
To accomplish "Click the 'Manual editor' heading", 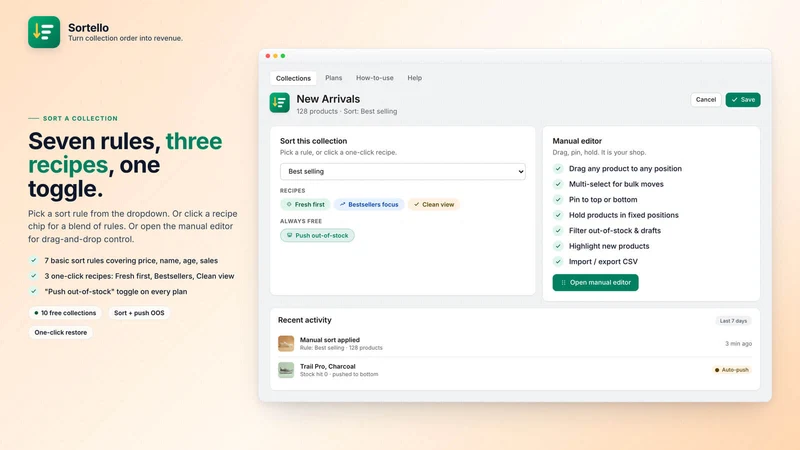I will point(577,141).
